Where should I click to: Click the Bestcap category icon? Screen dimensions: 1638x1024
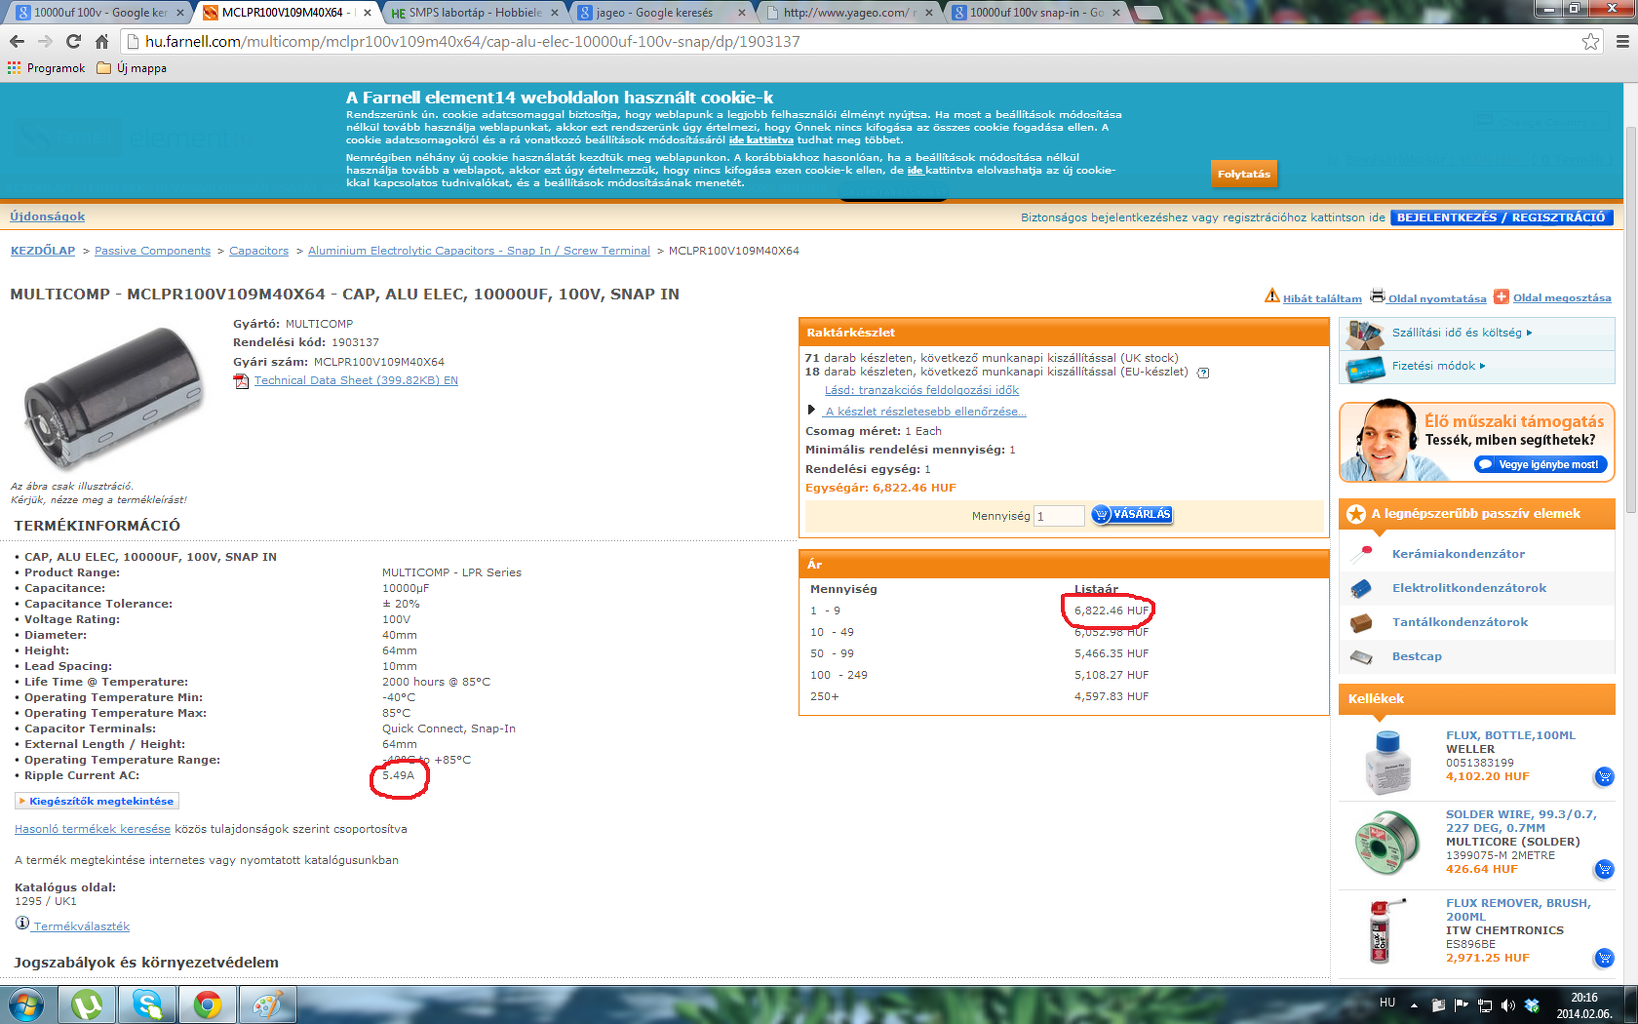tap(1362, 657)
